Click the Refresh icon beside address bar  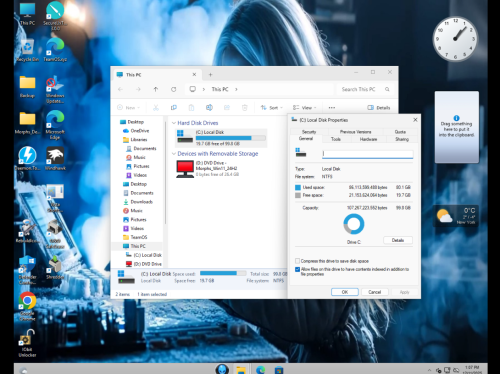coord(174,89)
